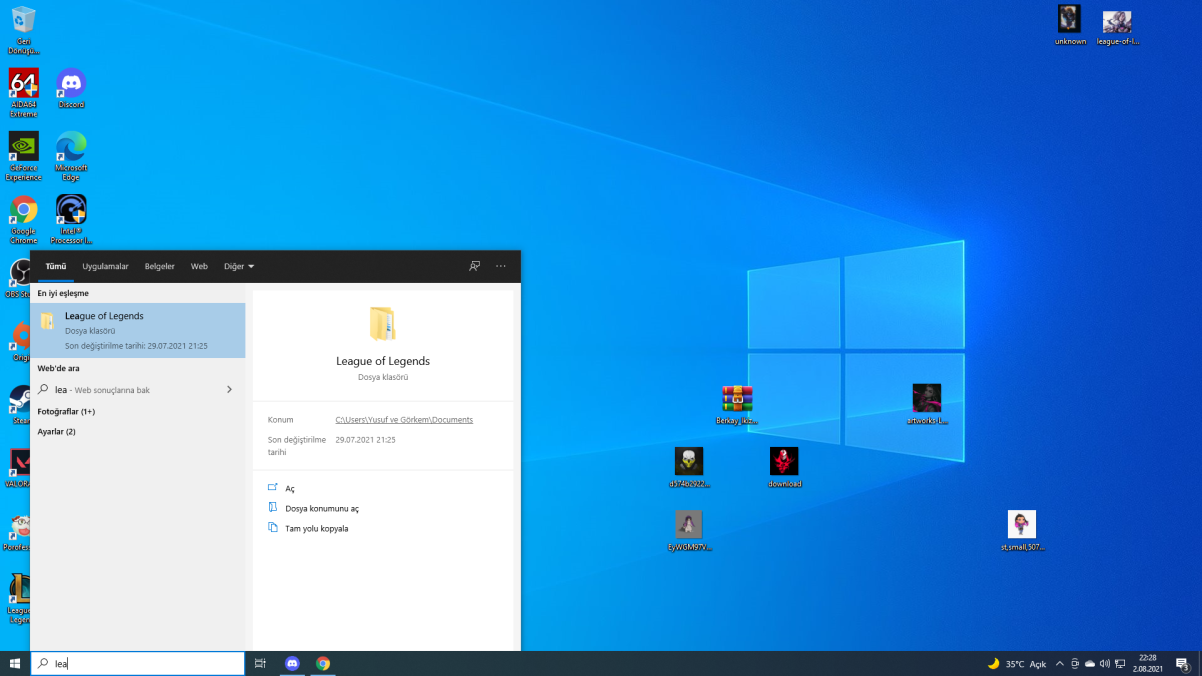Select the VALORANT desktop icon
1202x676 pixels.
[x=20, y=467]
